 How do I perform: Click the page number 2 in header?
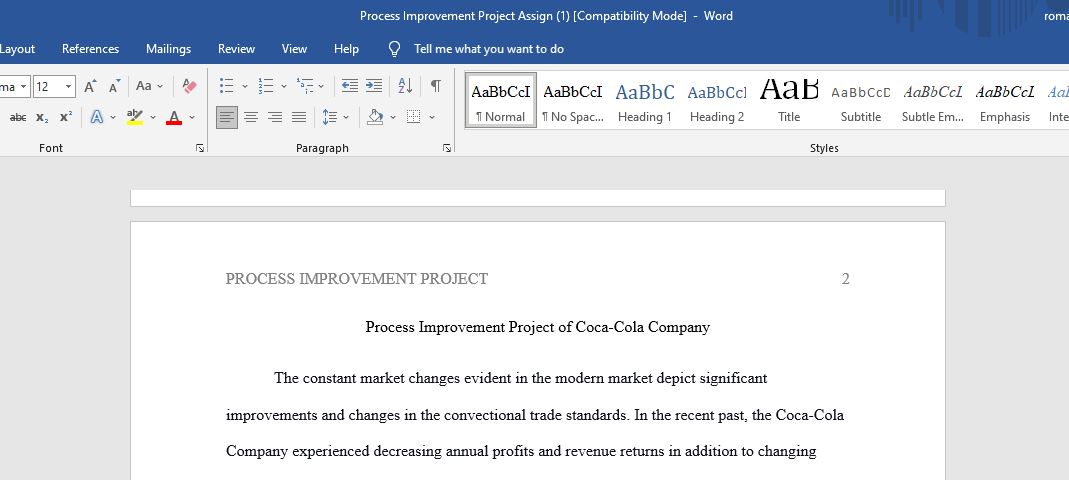[x=845, y=279]
